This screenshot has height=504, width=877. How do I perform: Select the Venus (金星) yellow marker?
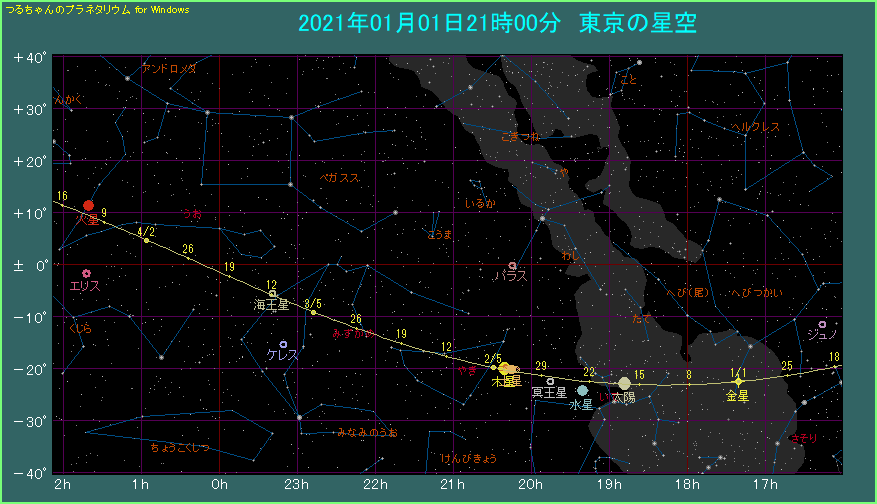click(x=738, y=381)
